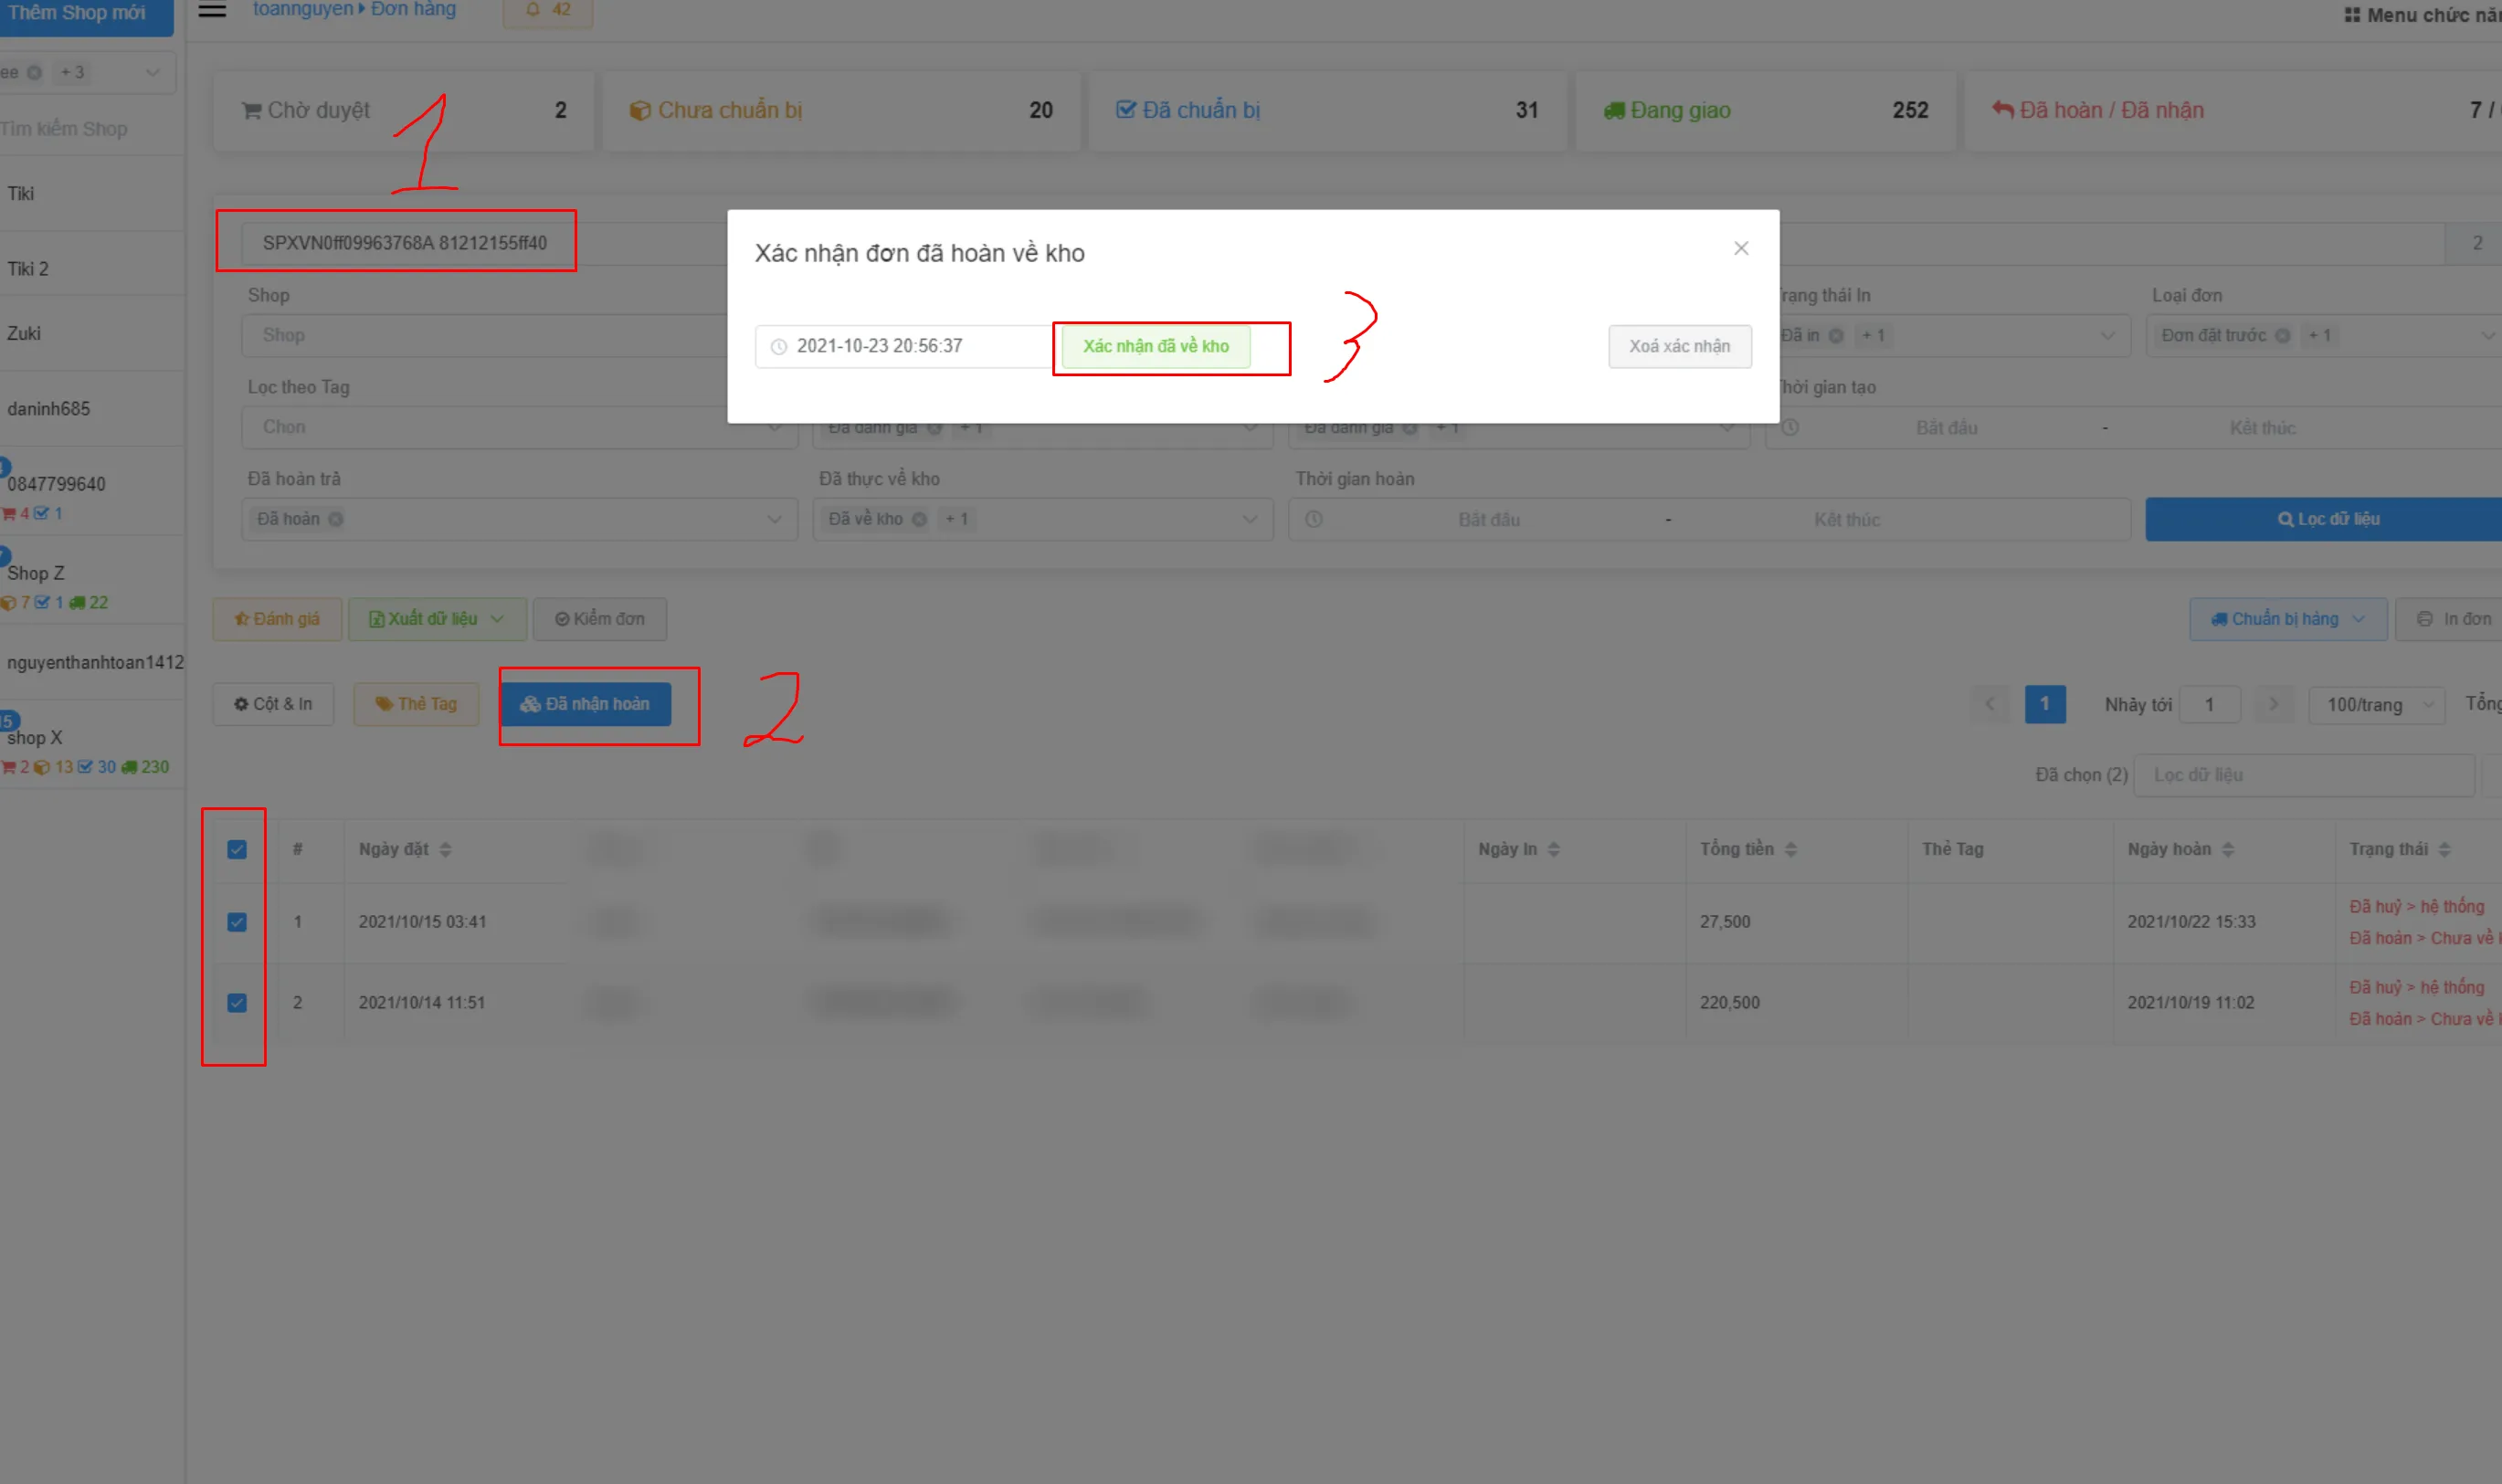
Task: Sort by the 'Ngày hoàn' column arrows
Action: pyautogui.click(x=2227, y=850)
